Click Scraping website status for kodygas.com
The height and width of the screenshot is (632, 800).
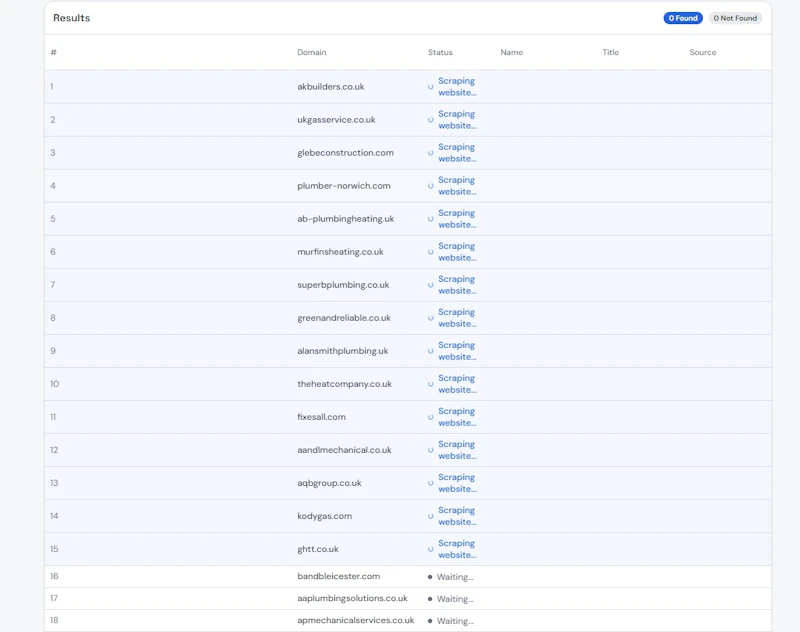click(457, 516)
